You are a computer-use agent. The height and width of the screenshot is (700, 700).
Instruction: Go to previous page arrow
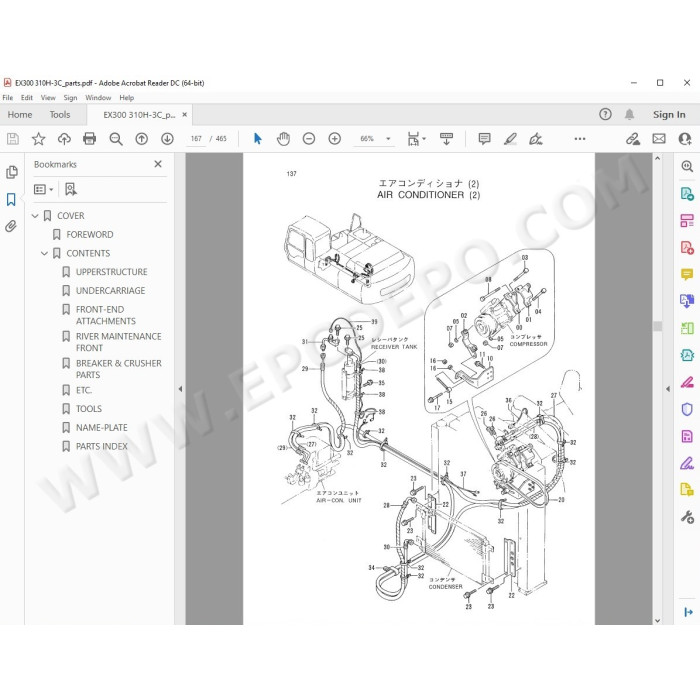point(142,139)
